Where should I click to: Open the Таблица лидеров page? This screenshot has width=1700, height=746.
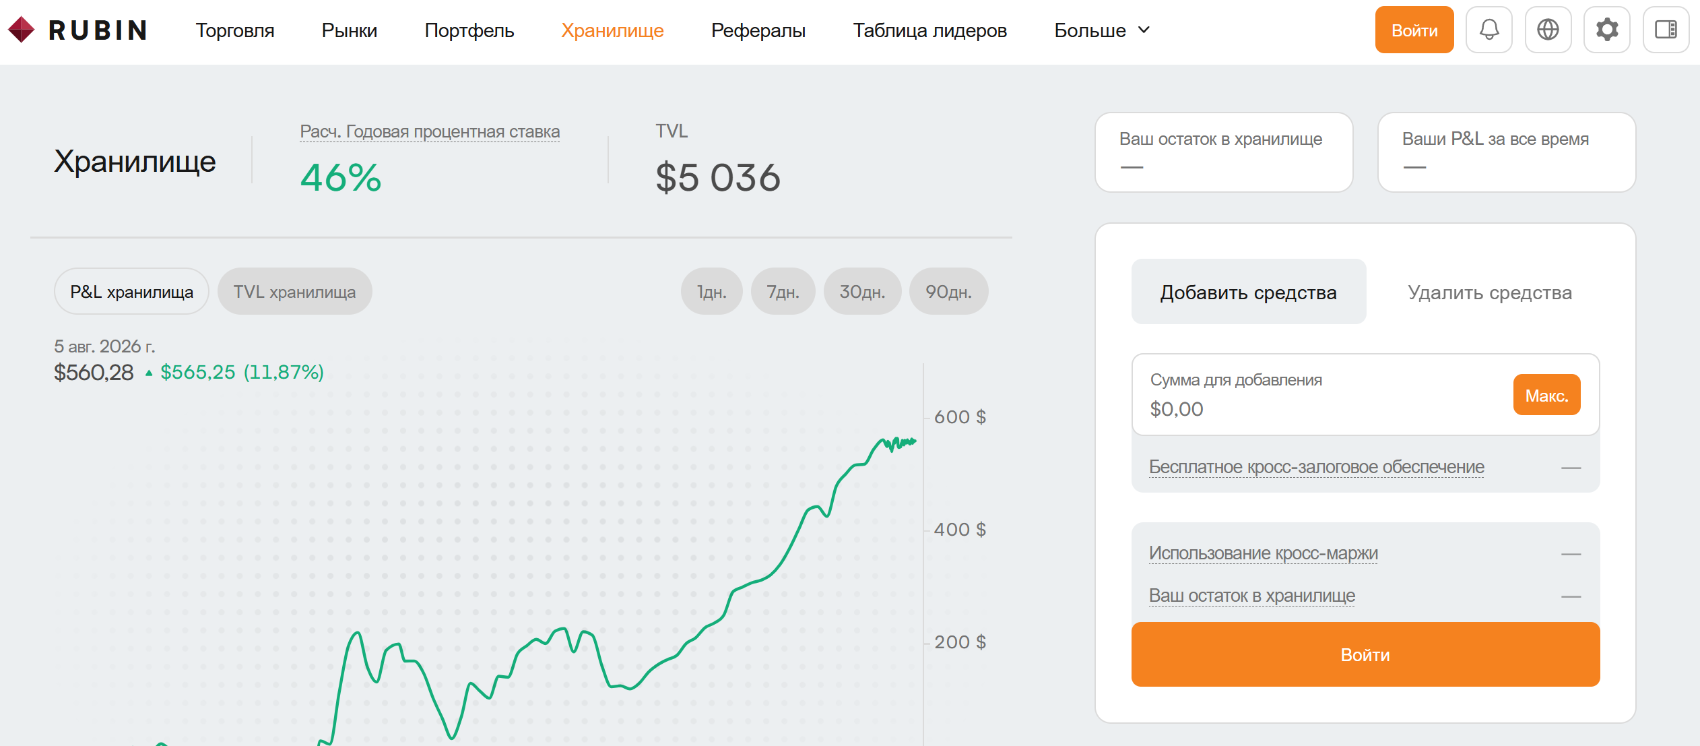930,30
